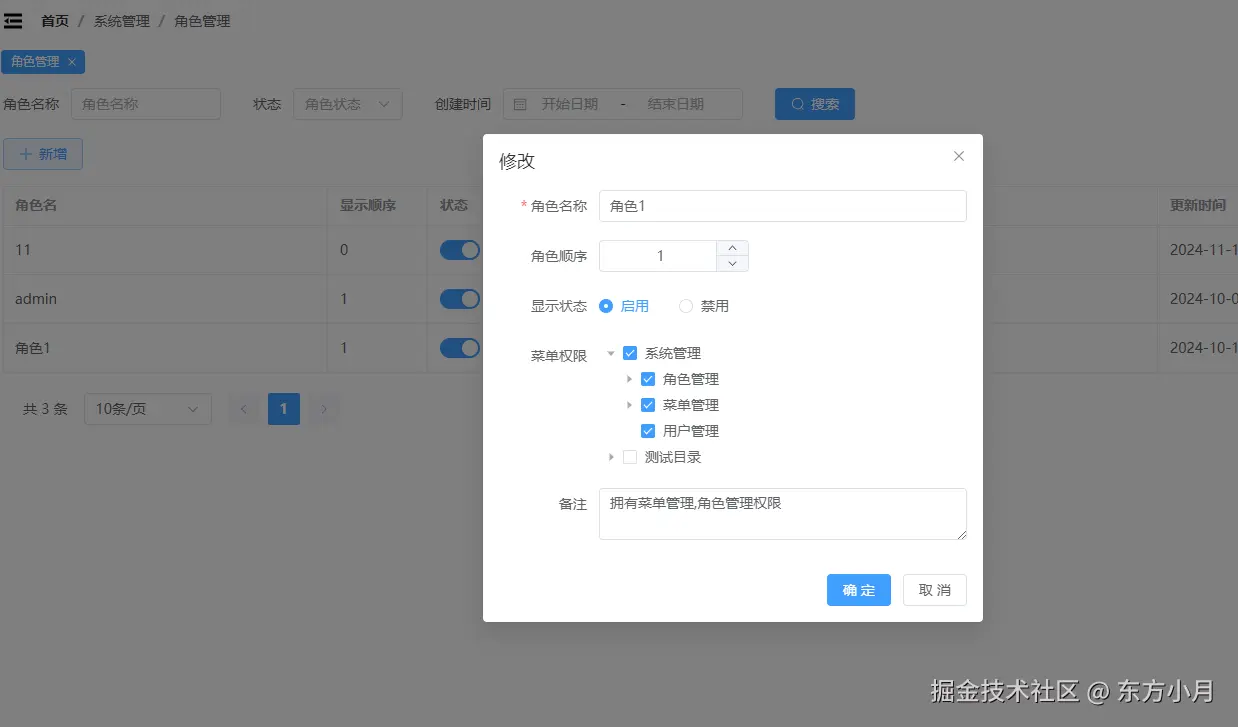Confirm with the 确定 button
This screenshot has height=727, width=1238.
(x=859, y=590)
